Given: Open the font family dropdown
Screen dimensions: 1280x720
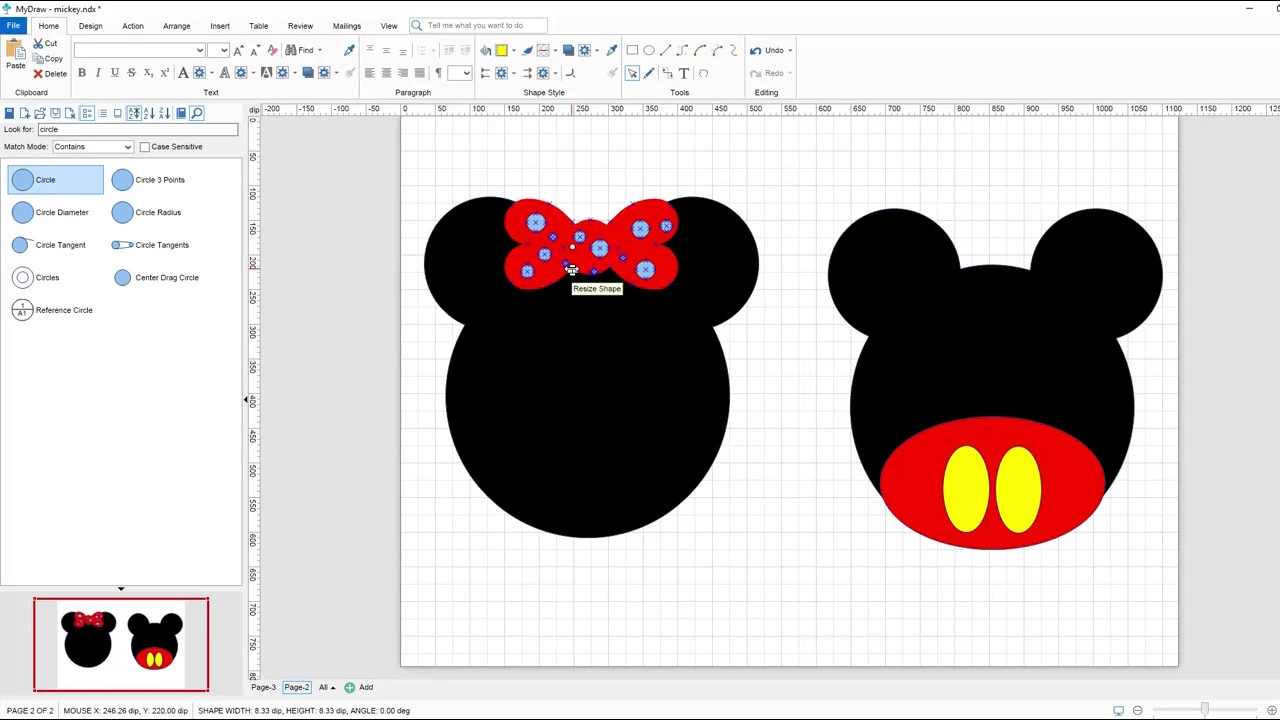Looking at the screenshot, I should pyautogui.click(x=199, y=50).
